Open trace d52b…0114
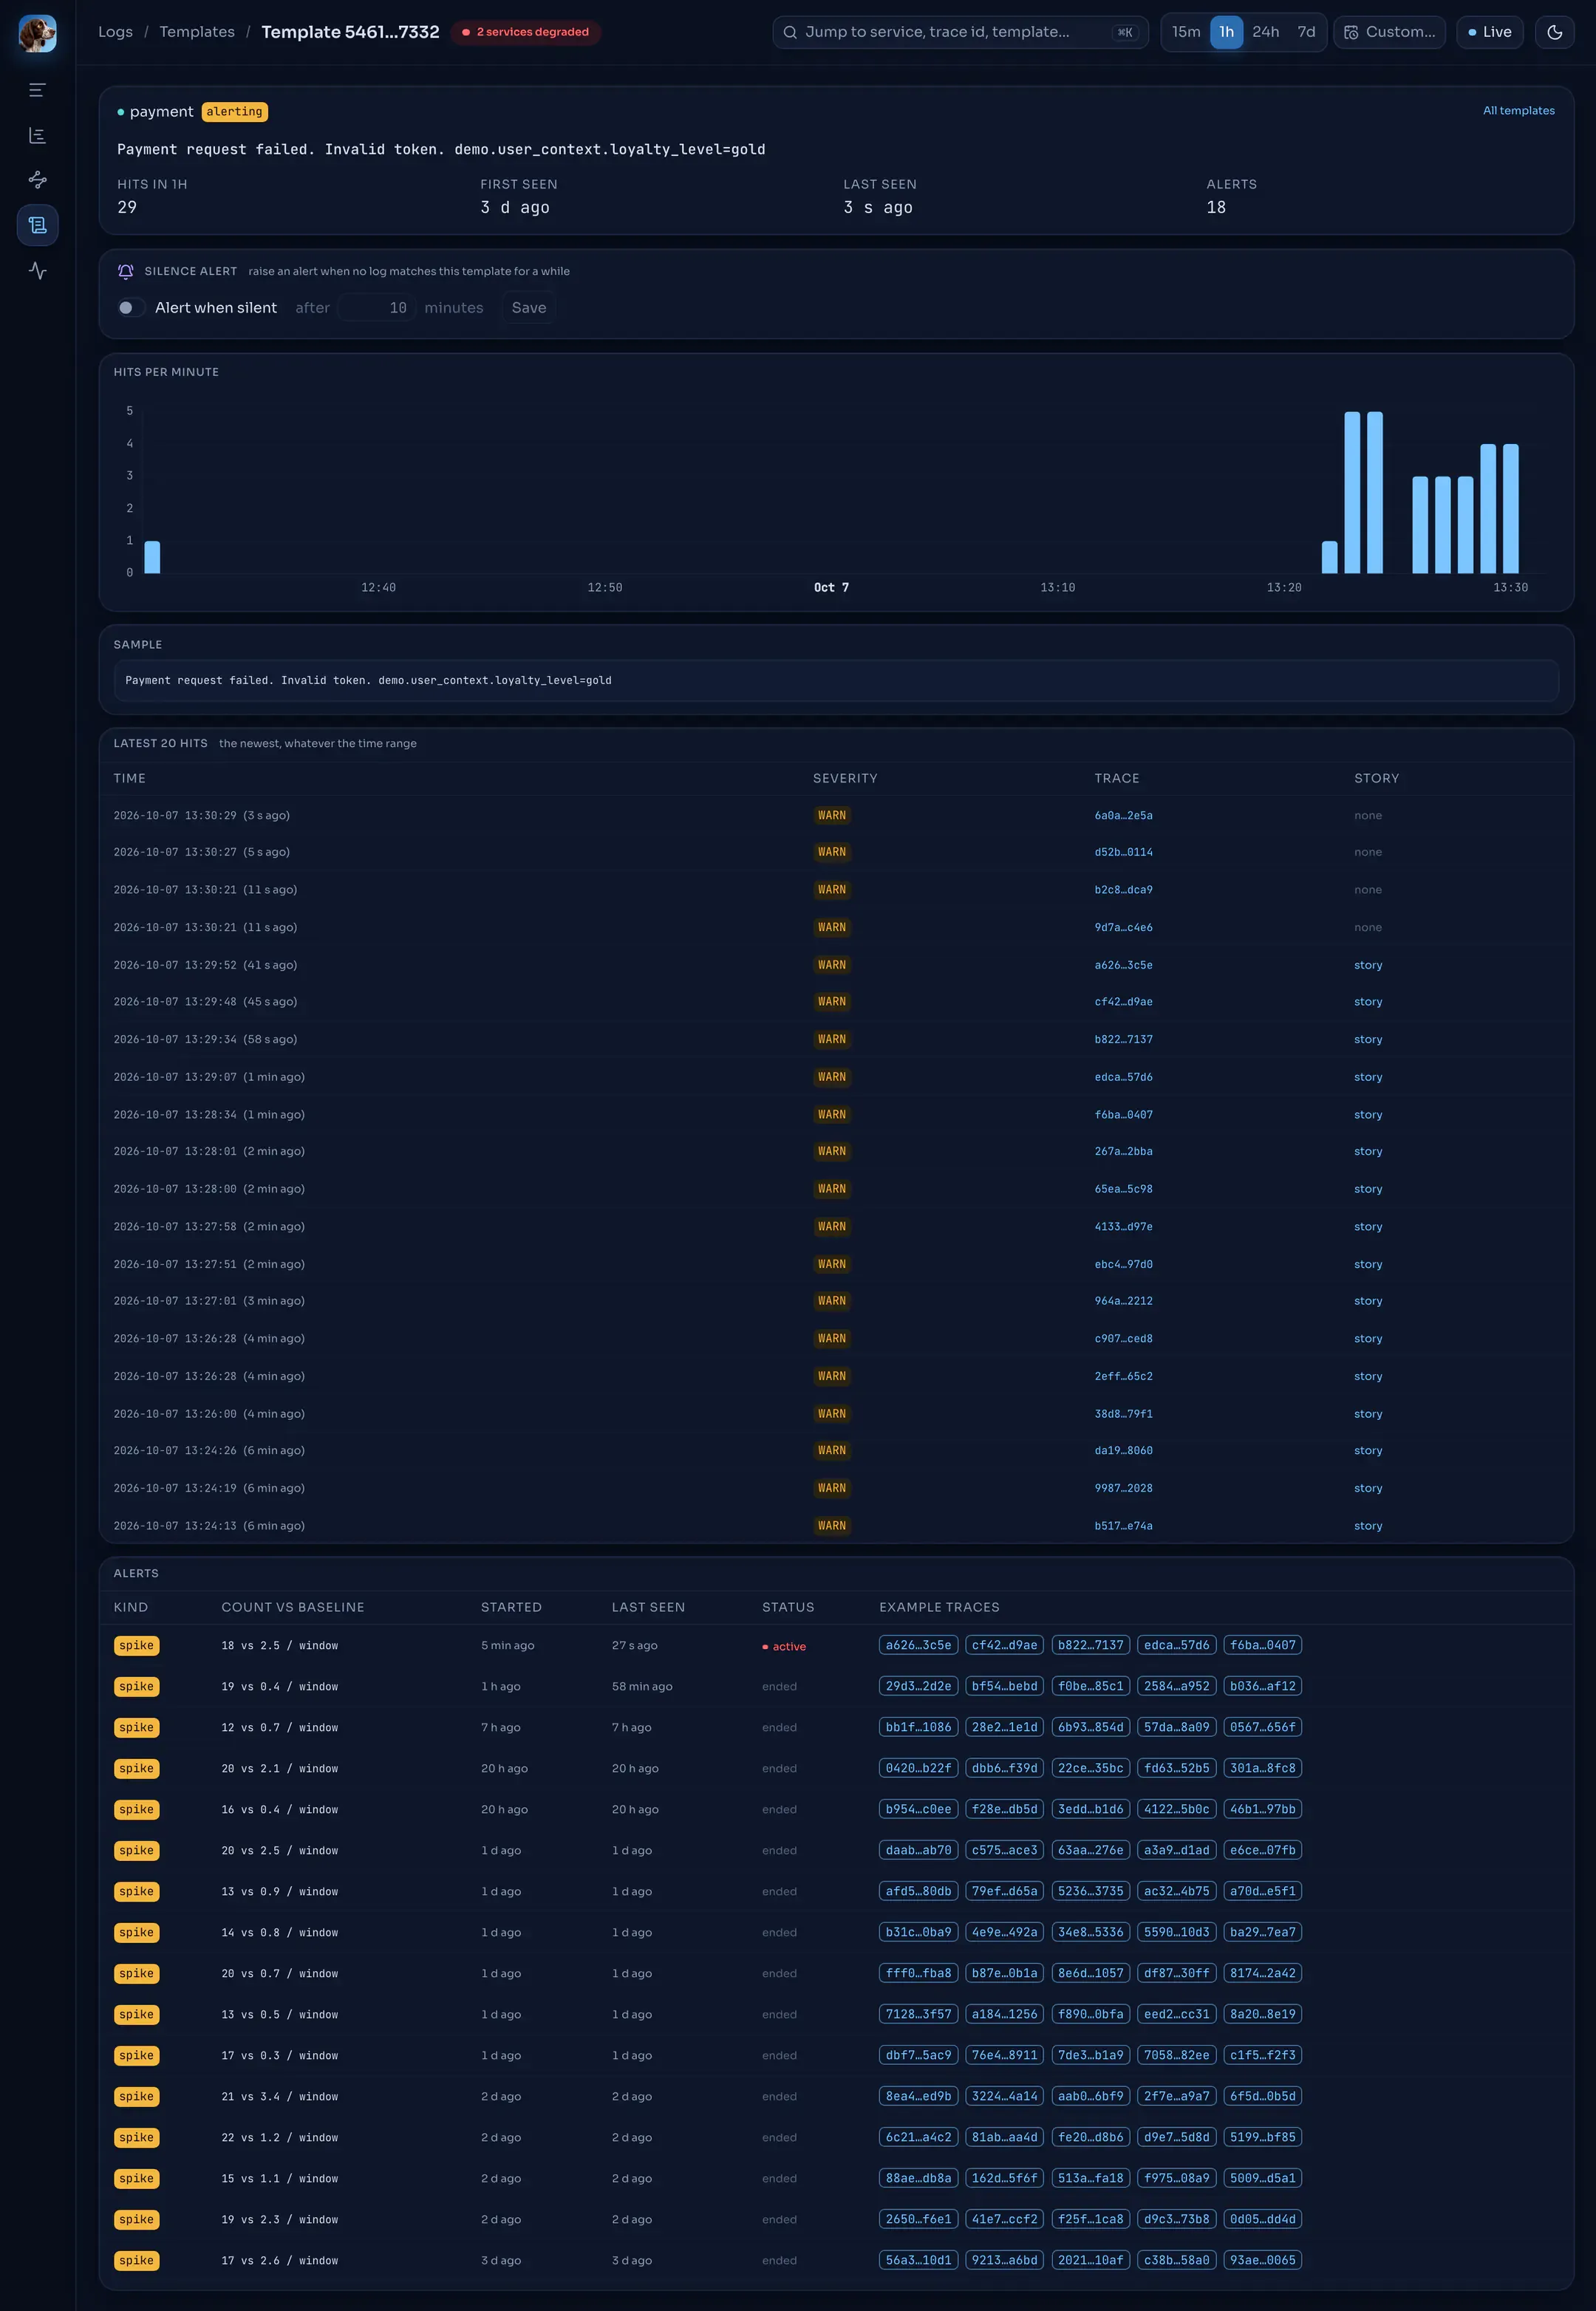 [x=1123, y=853]
